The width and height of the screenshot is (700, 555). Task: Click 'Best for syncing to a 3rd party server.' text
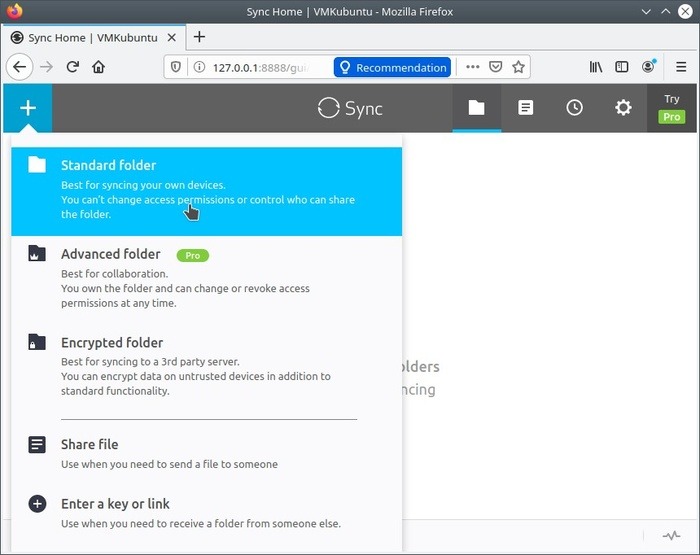pyautogui.click(x=150, y=362)
